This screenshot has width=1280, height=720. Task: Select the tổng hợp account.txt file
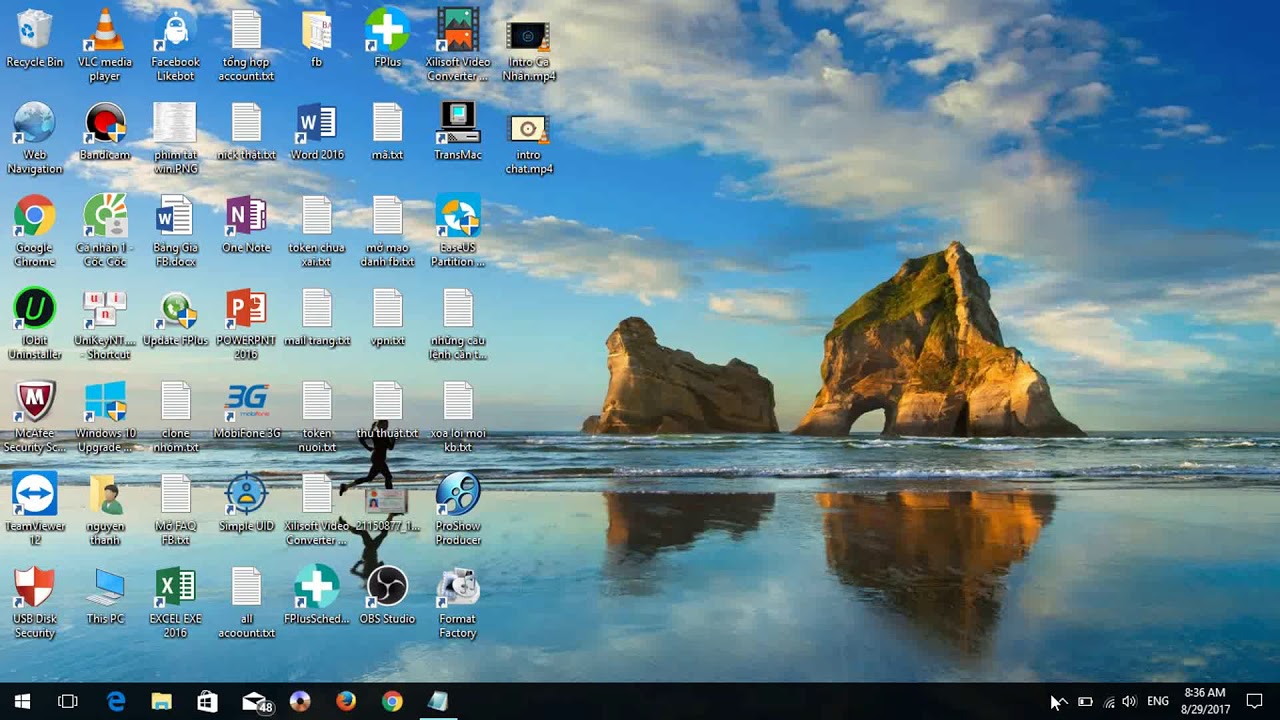tap(246, 45)
